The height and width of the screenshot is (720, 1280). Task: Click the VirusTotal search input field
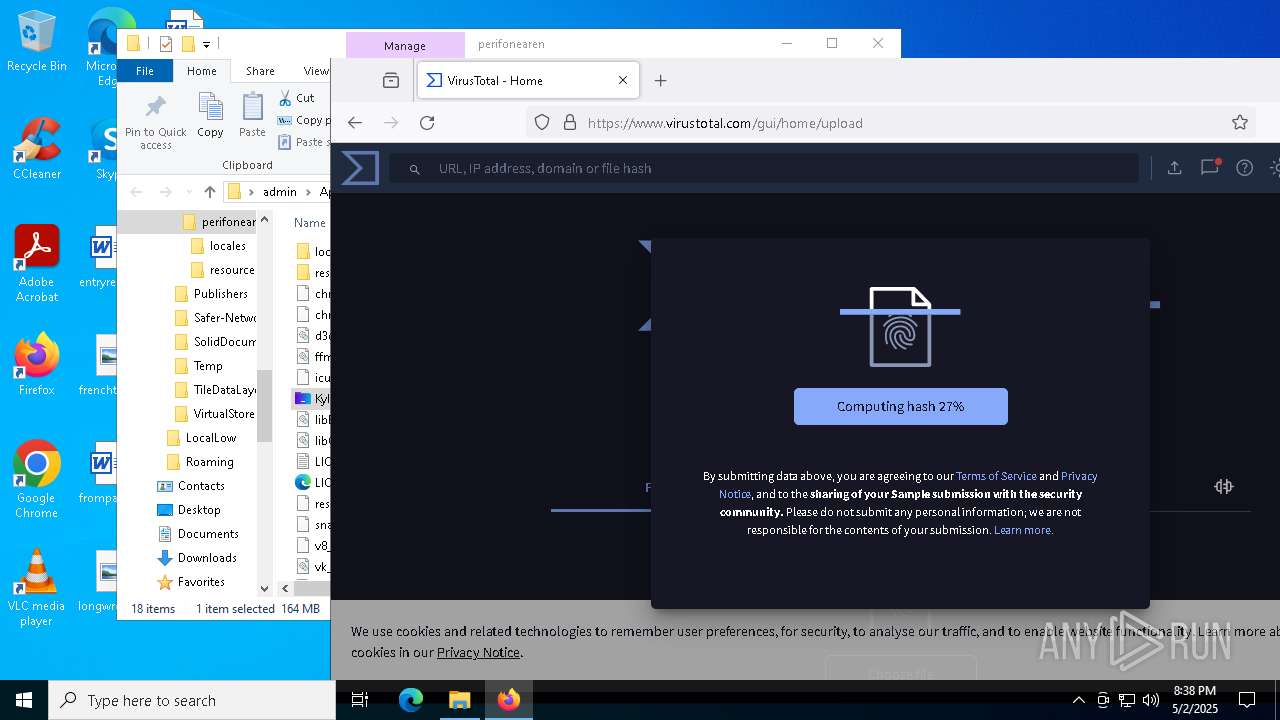pos(765,168)
